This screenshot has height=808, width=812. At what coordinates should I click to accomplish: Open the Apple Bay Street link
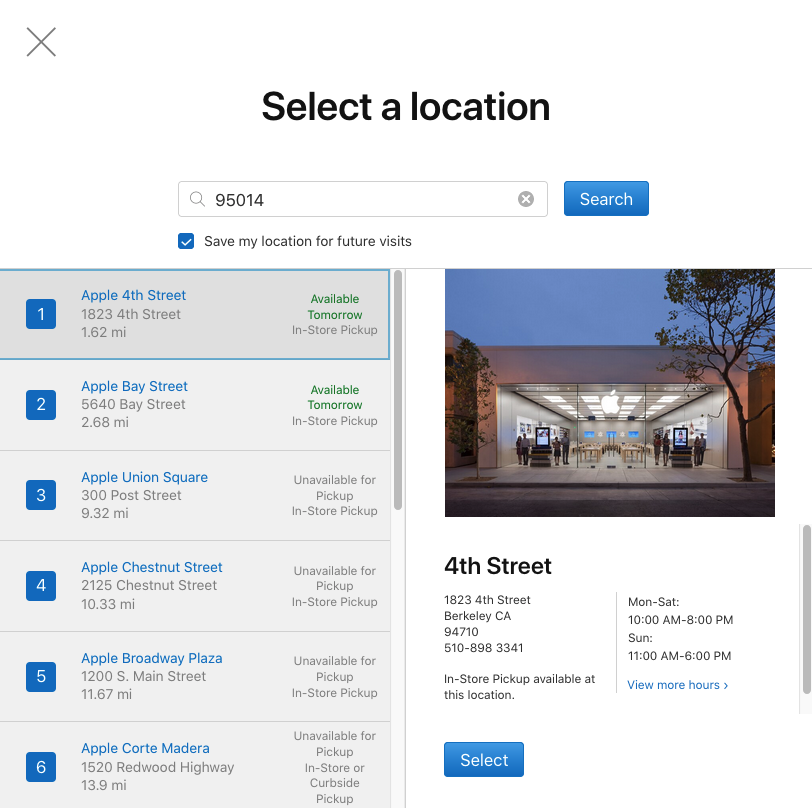[x=134, y=386]
